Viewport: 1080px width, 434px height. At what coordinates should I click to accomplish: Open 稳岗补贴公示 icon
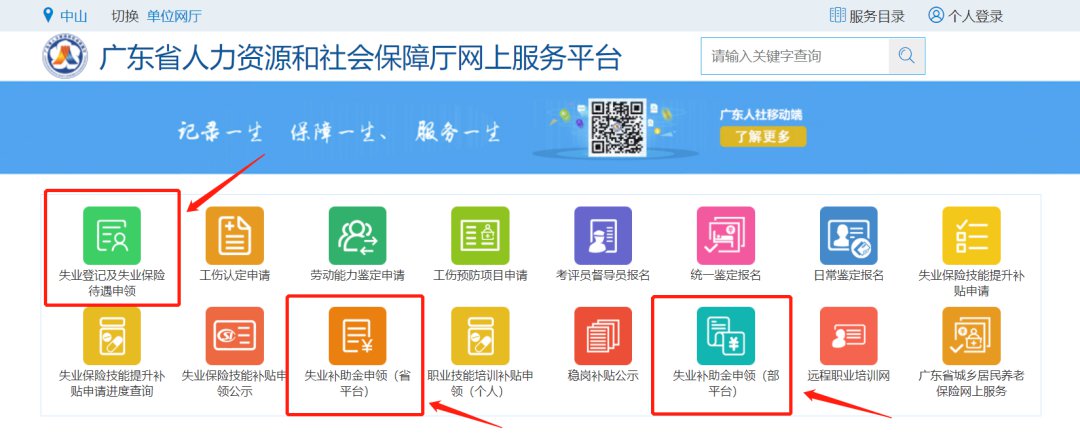[x=603, y=336]
